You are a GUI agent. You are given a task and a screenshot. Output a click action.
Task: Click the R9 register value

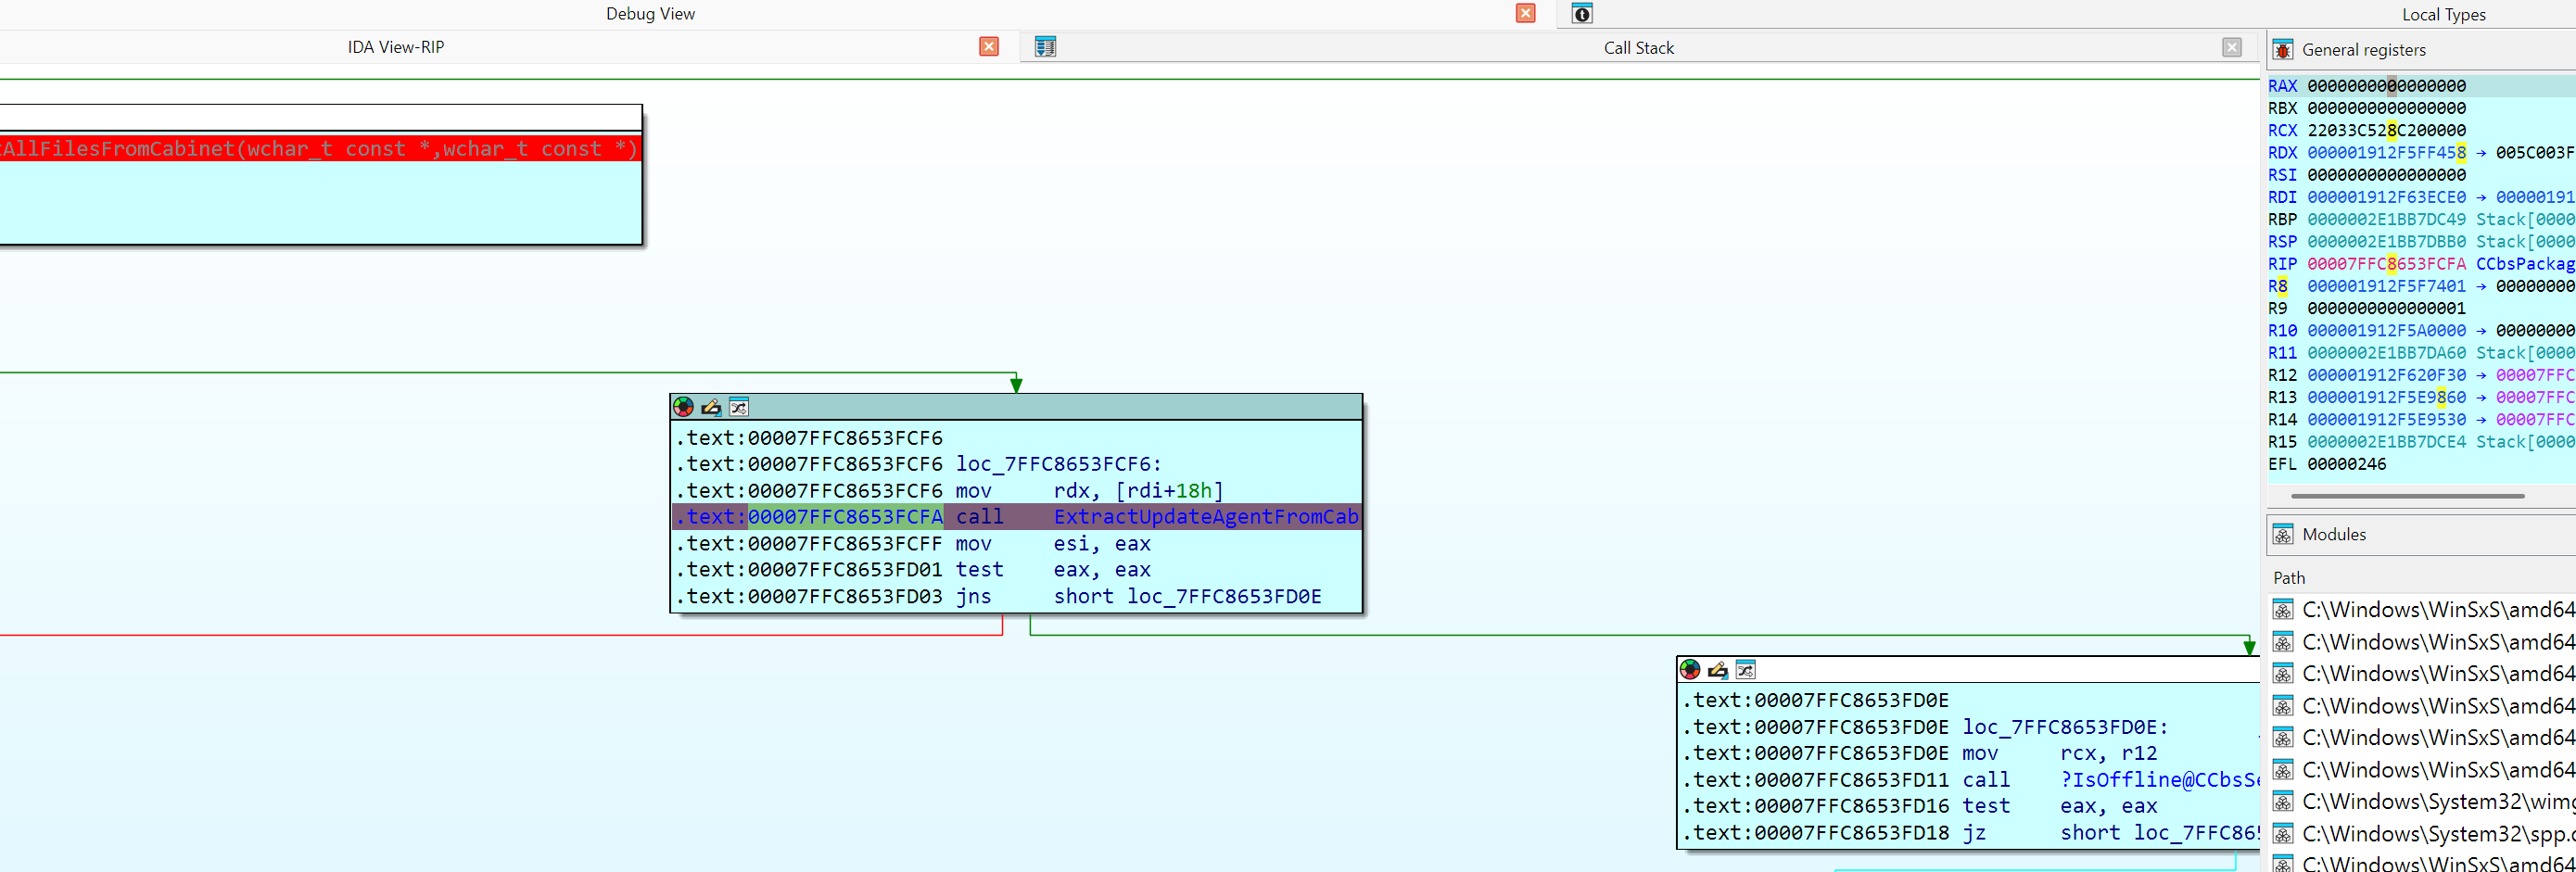2386,308
